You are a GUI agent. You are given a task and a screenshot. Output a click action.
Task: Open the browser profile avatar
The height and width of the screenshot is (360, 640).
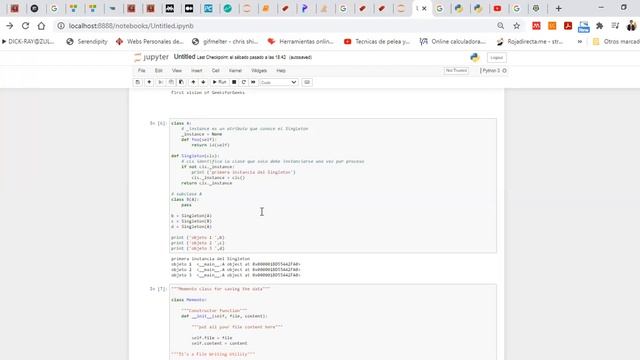631,26
